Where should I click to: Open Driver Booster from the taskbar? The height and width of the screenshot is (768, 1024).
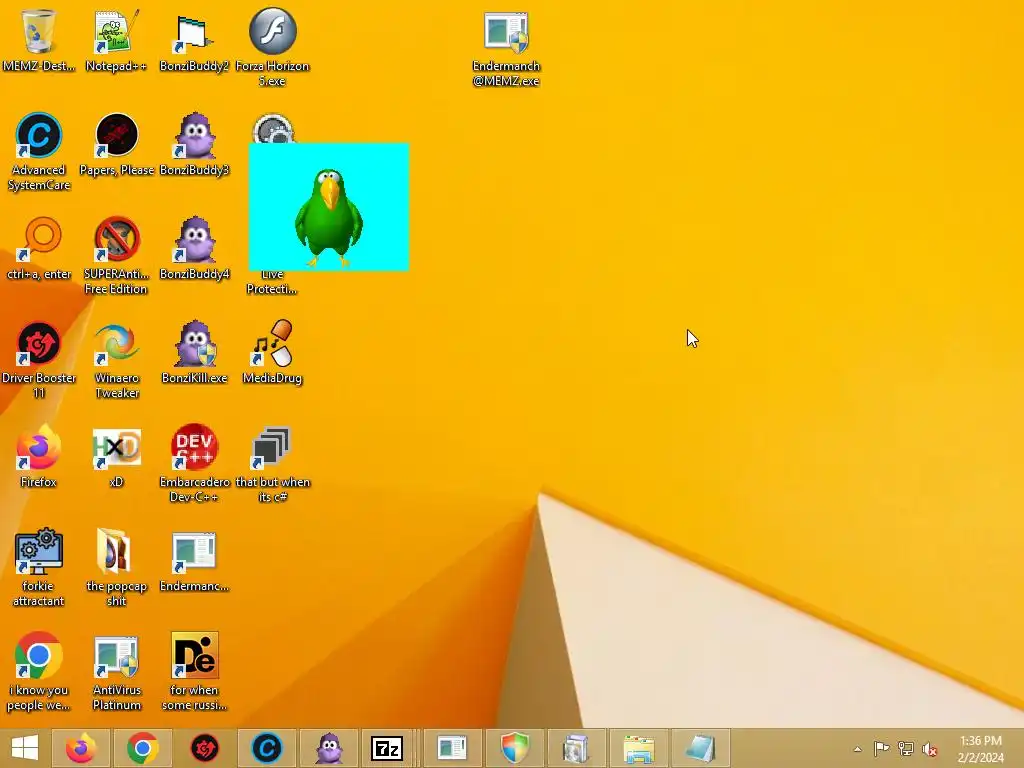(204, 748)
